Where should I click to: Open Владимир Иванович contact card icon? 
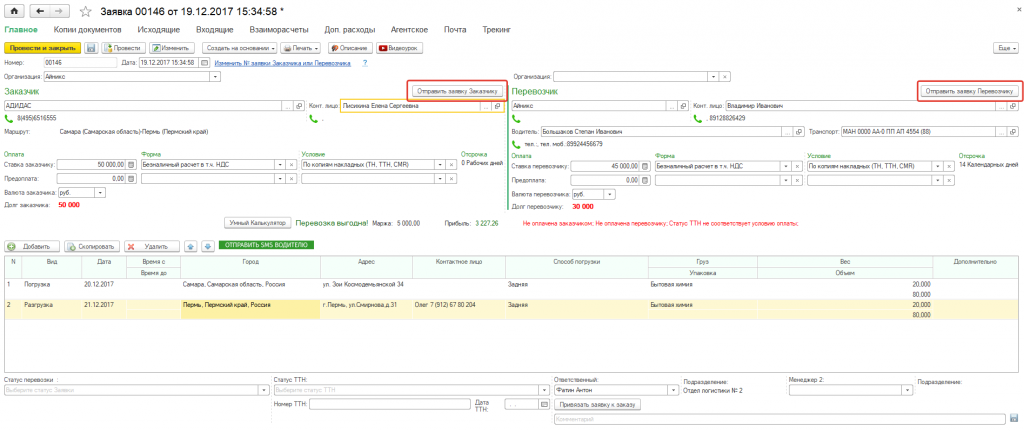[1014, 105]
